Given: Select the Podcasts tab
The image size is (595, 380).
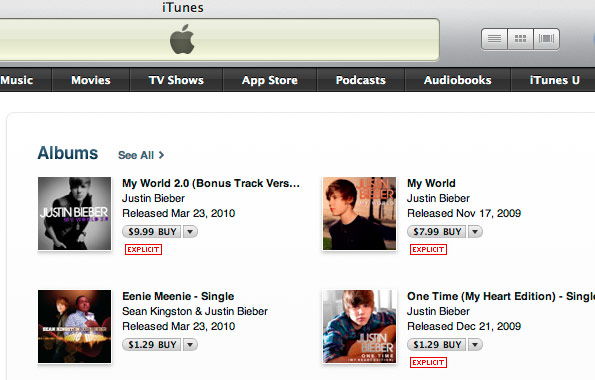Looking at the screenshot, I should pos(360,80).
